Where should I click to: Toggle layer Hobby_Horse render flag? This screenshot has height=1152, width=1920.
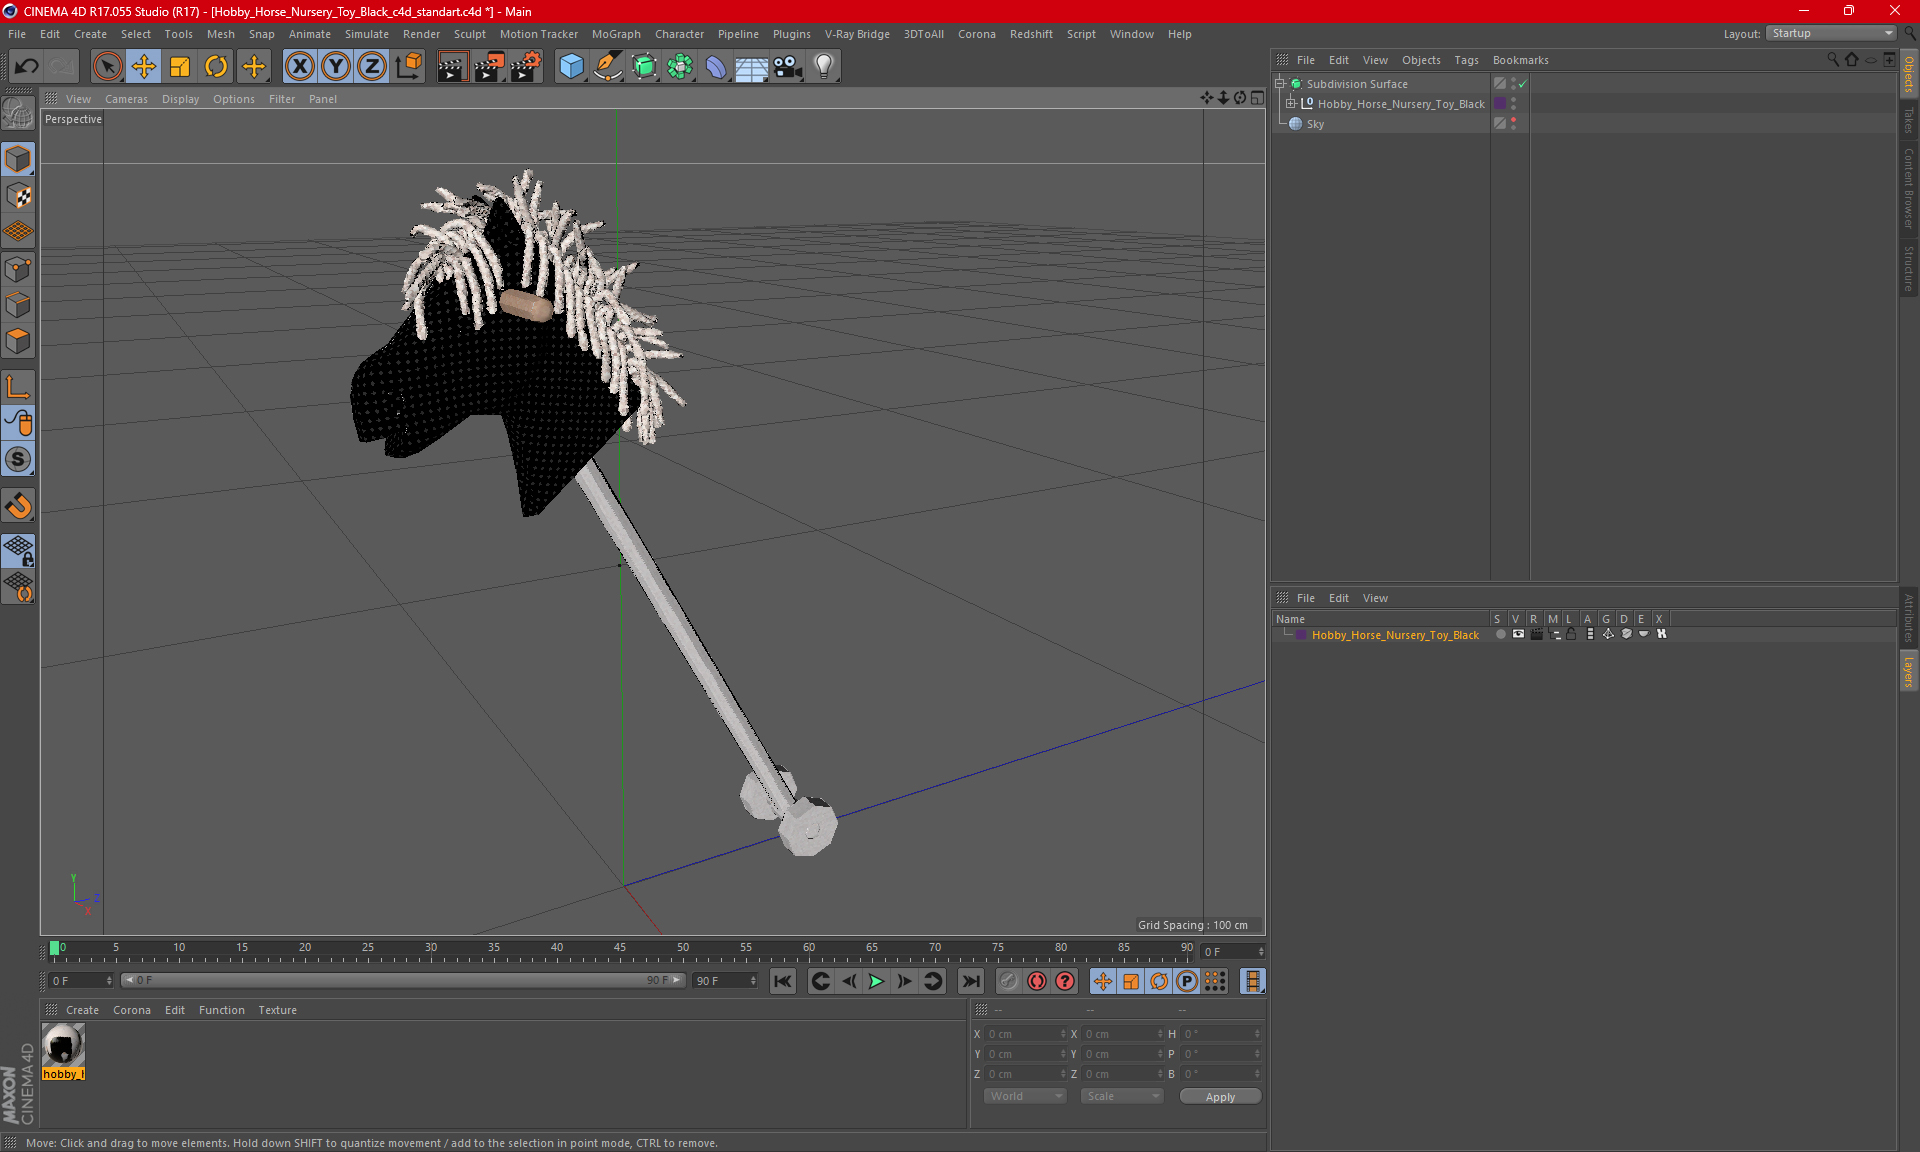(x=1536, y=634)
